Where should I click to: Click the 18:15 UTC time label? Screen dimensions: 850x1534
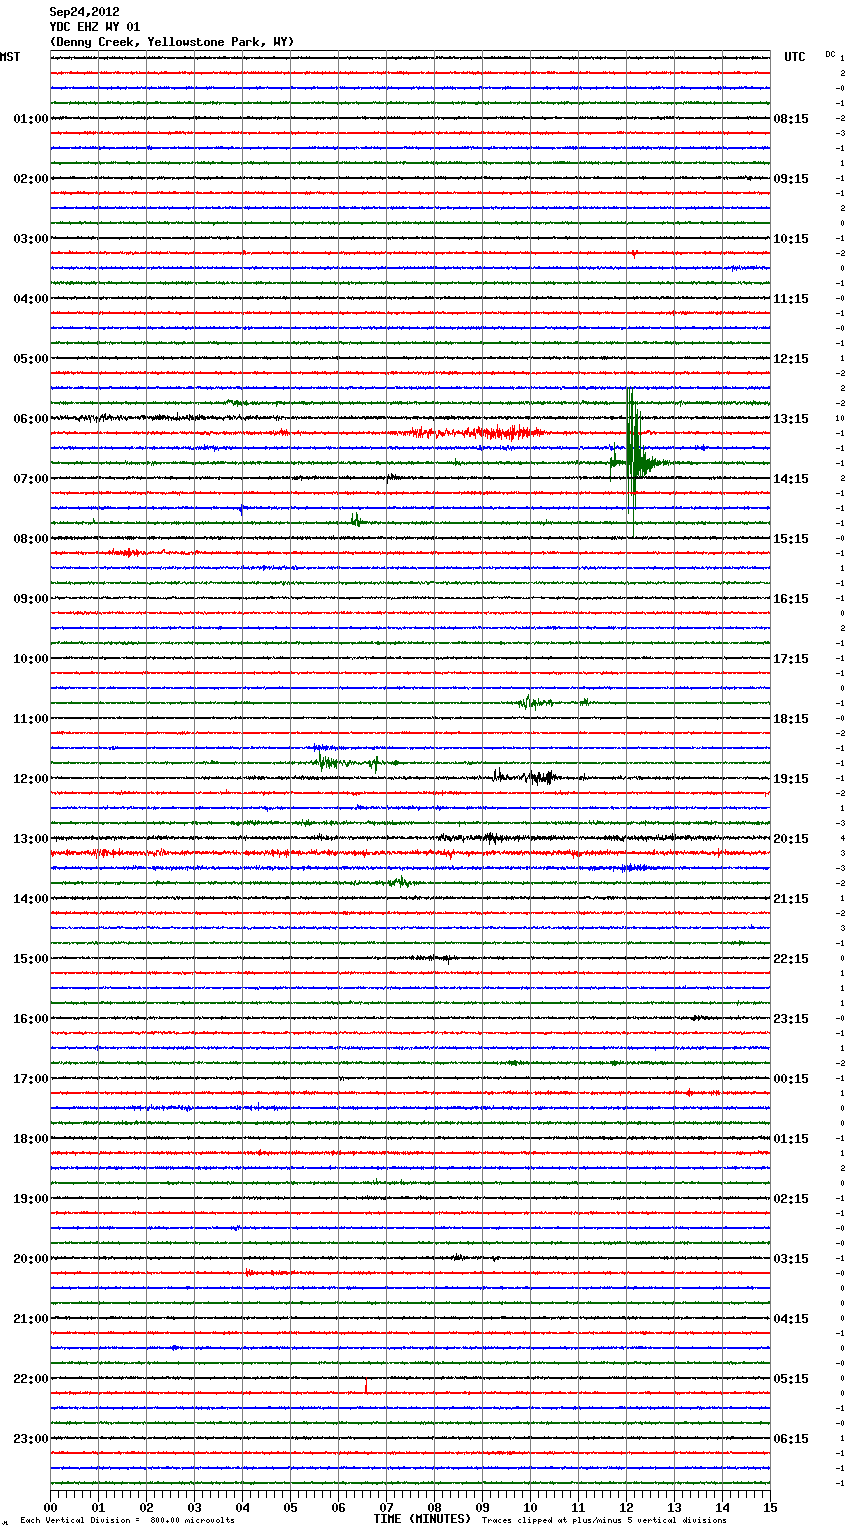click(x=791, y=719)
